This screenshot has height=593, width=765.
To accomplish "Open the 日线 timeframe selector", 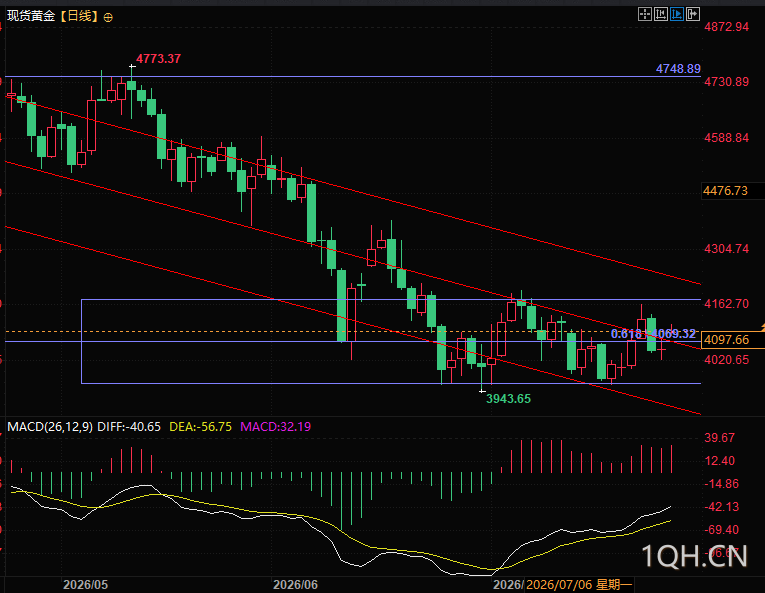I will point(79,16).
